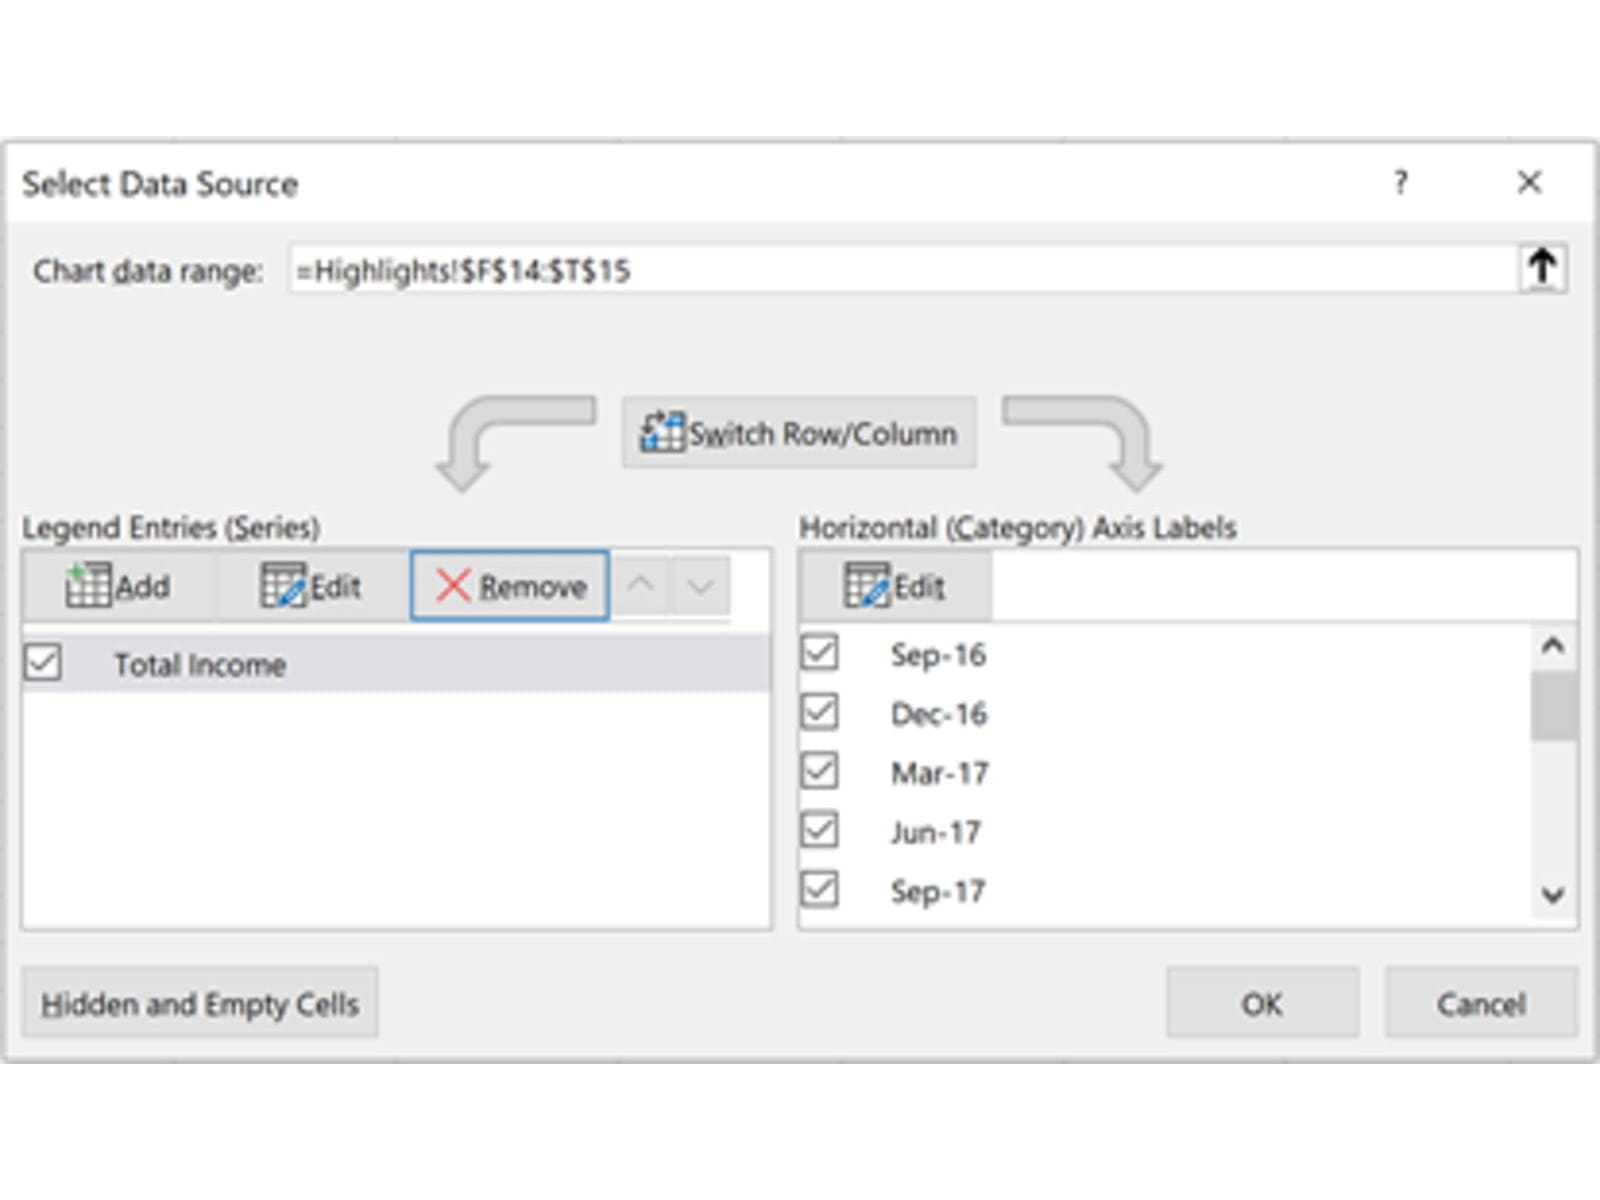The width and height of the screenshot is (1600, 1200).
Task: Click the collapse dialog arrow beside chart range
Action: click(x=1542, y=268)
